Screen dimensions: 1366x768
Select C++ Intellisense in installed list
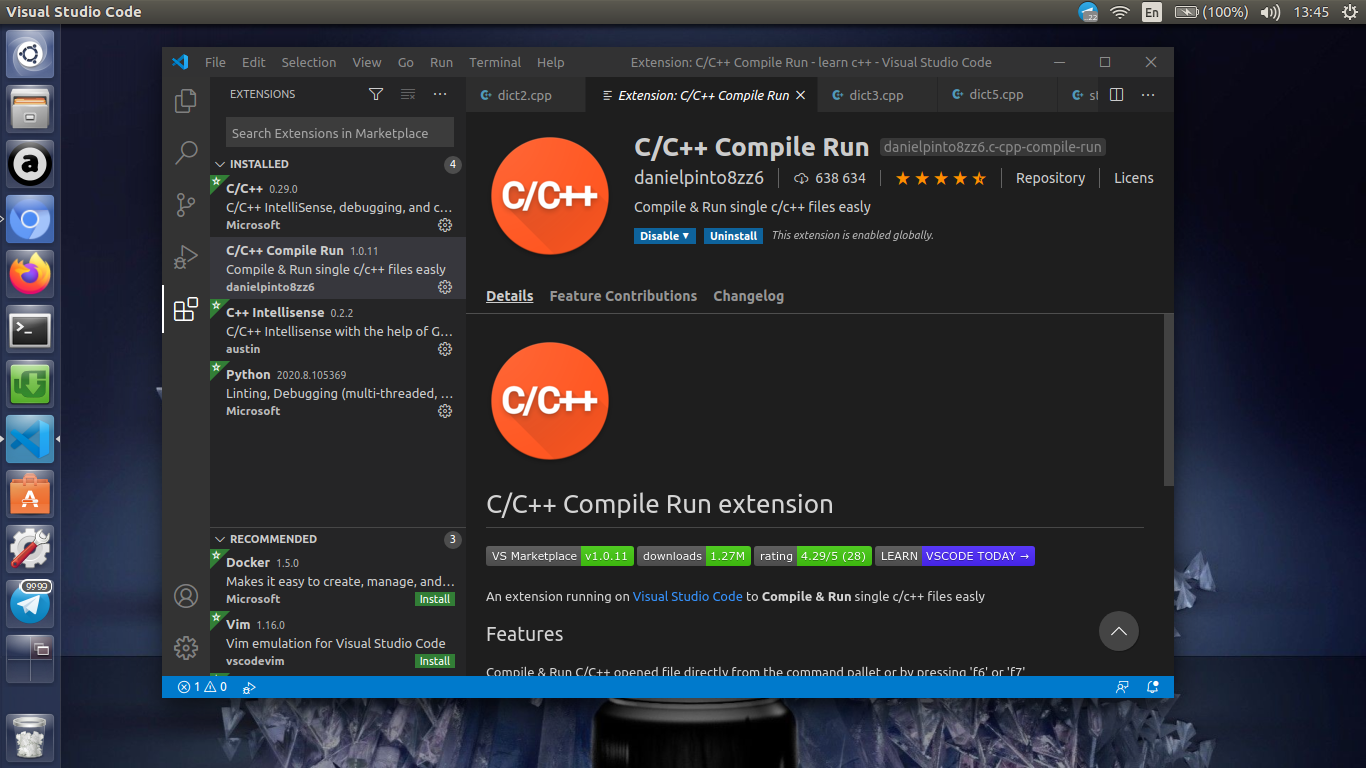[338, 330]
